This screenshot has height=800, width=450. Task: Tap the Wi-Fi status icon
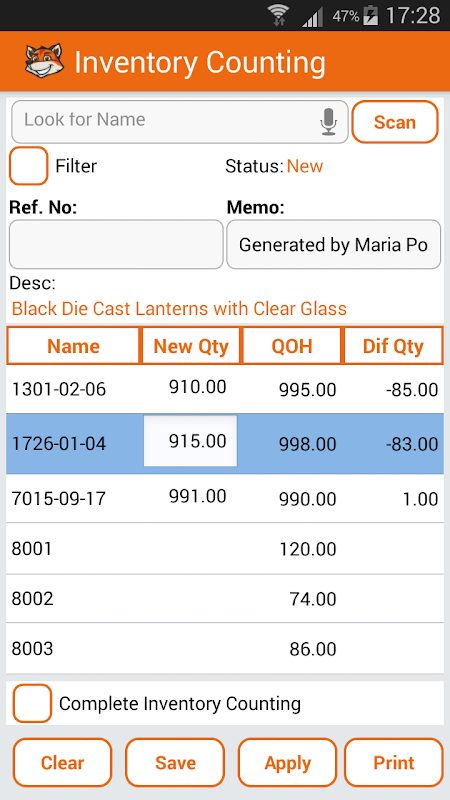(x=279, y=16)
